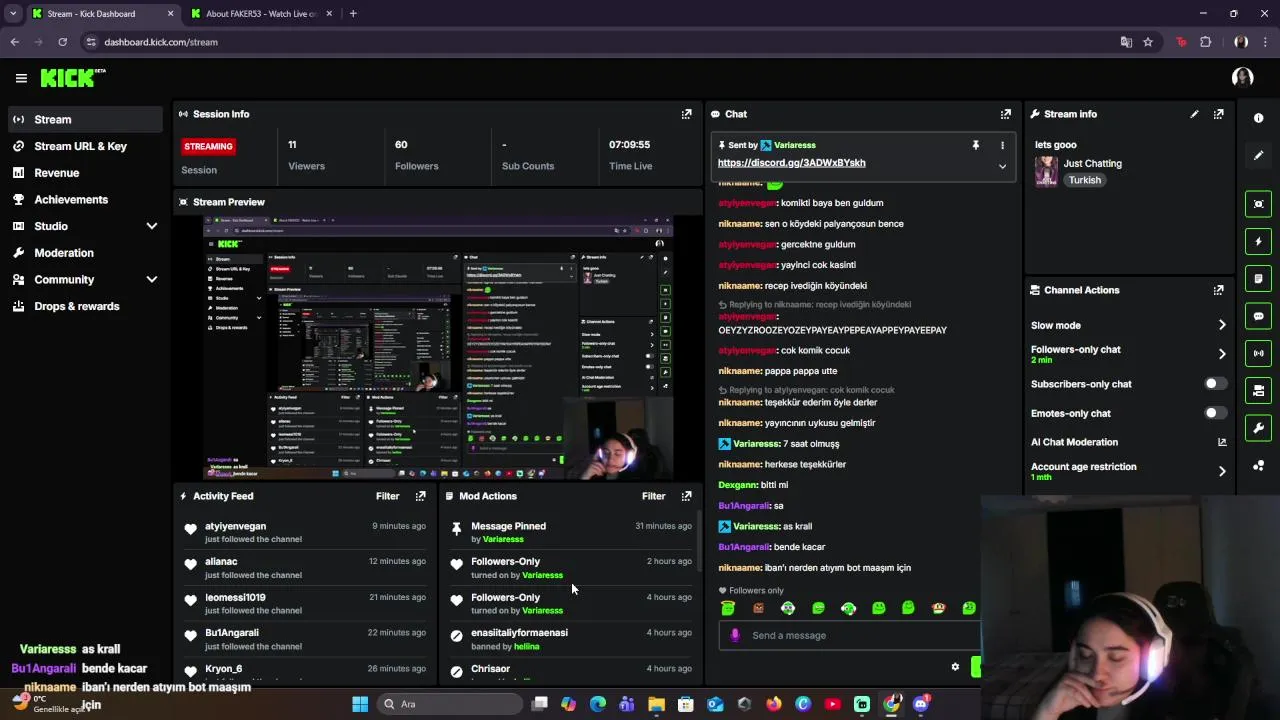This screenshot has height=720, width=1280.
Task: Toggle the chat bubble widget in the right toolbar
Action: click(1258, 316)
